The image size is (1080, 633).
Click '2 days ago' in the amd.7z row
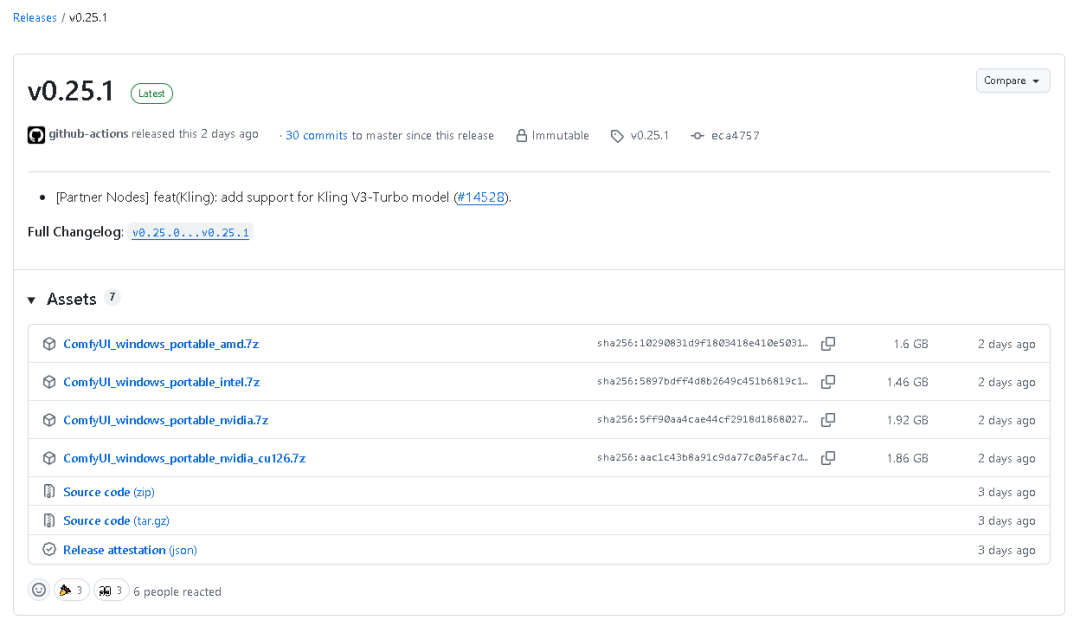(x=1006, y=344)
